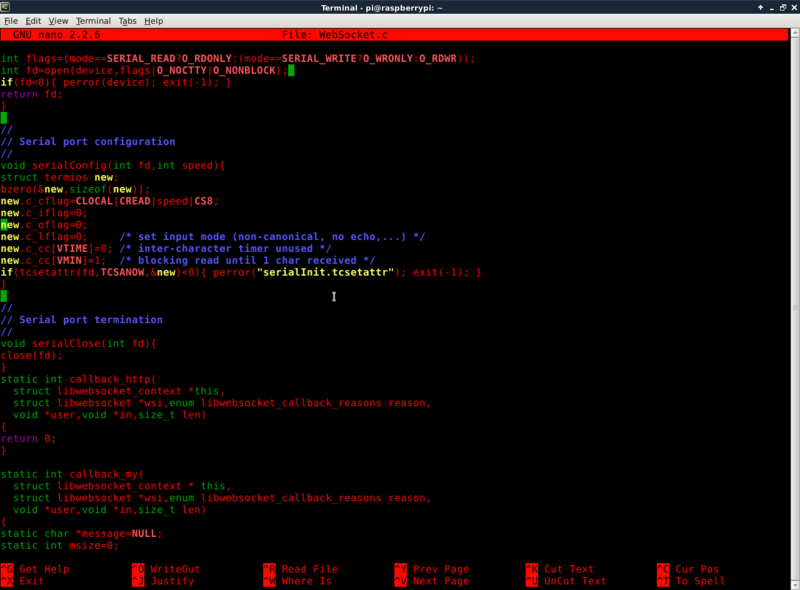Open the Terminal menu
The height and width of the screenshot is (590, 800).
point(93,20)
